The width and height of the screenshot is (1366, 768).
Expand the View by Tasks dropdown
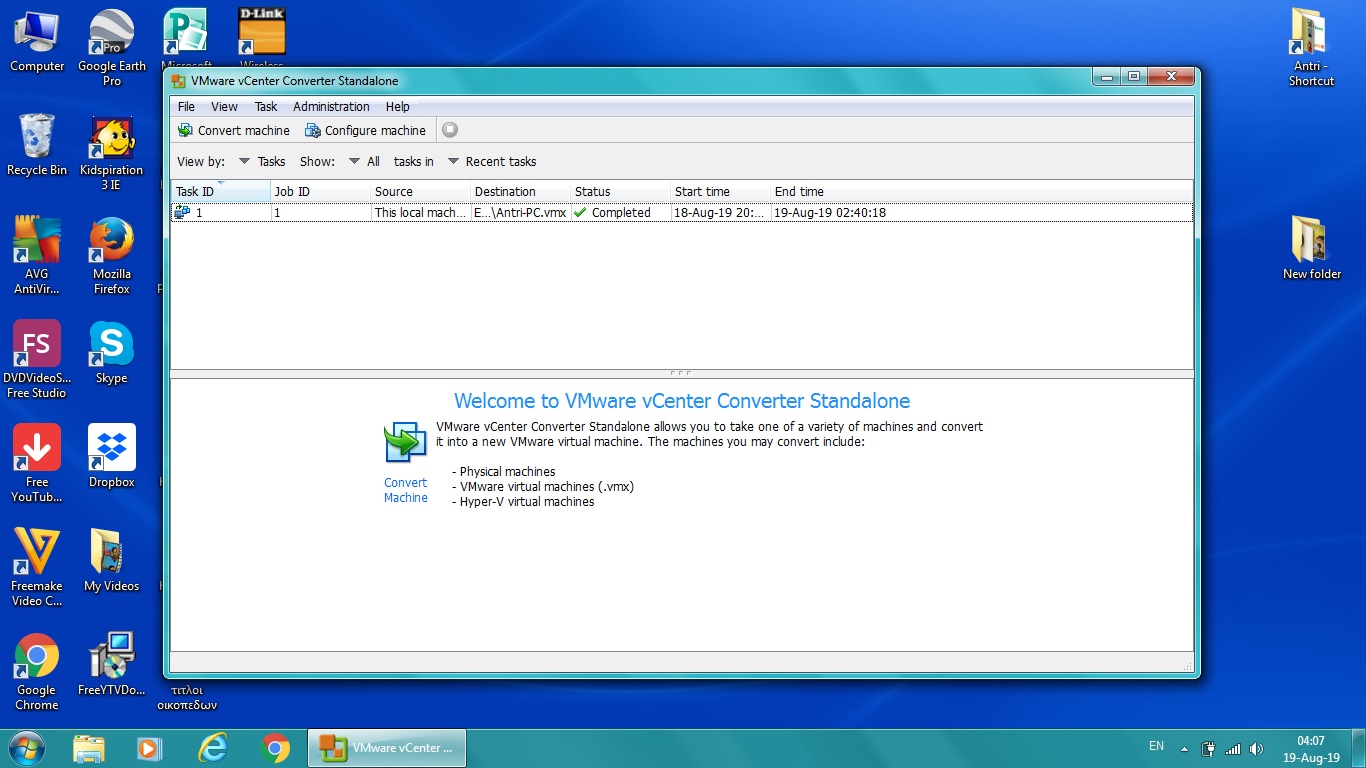click(x=262, y=161)
